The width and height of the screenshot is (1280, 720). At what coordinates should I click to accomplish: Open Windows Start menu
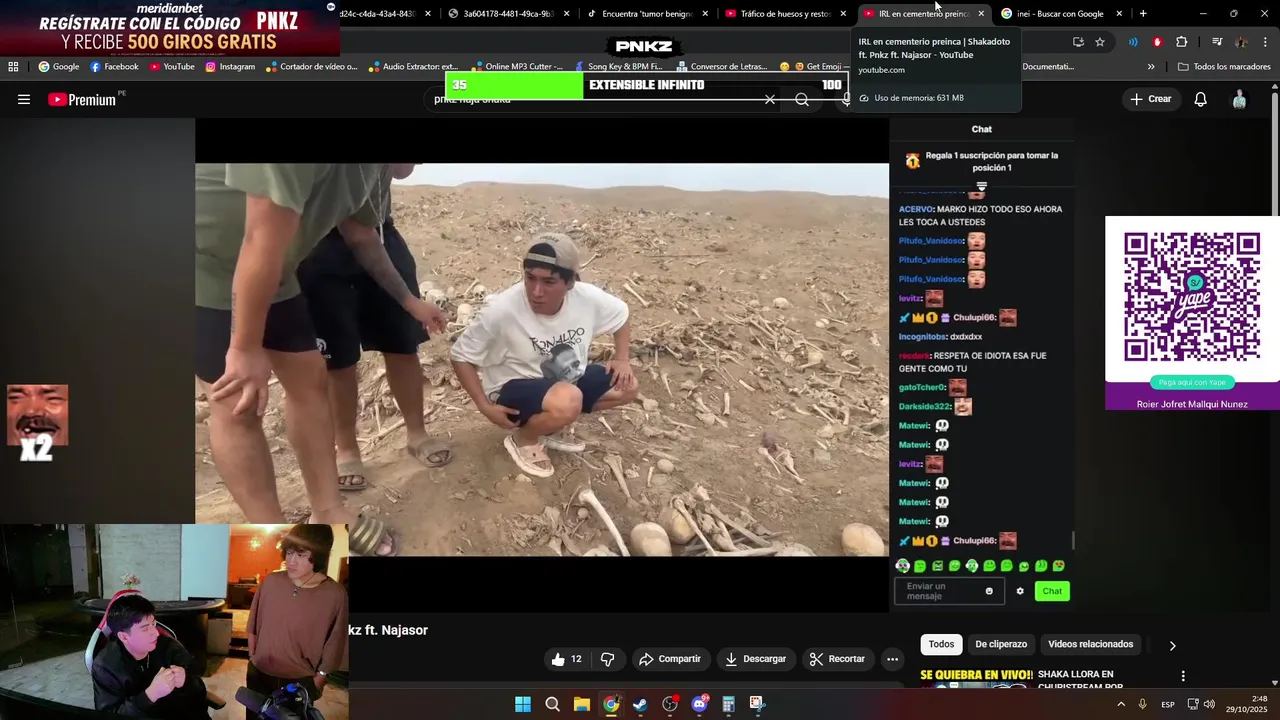point(523,704)
